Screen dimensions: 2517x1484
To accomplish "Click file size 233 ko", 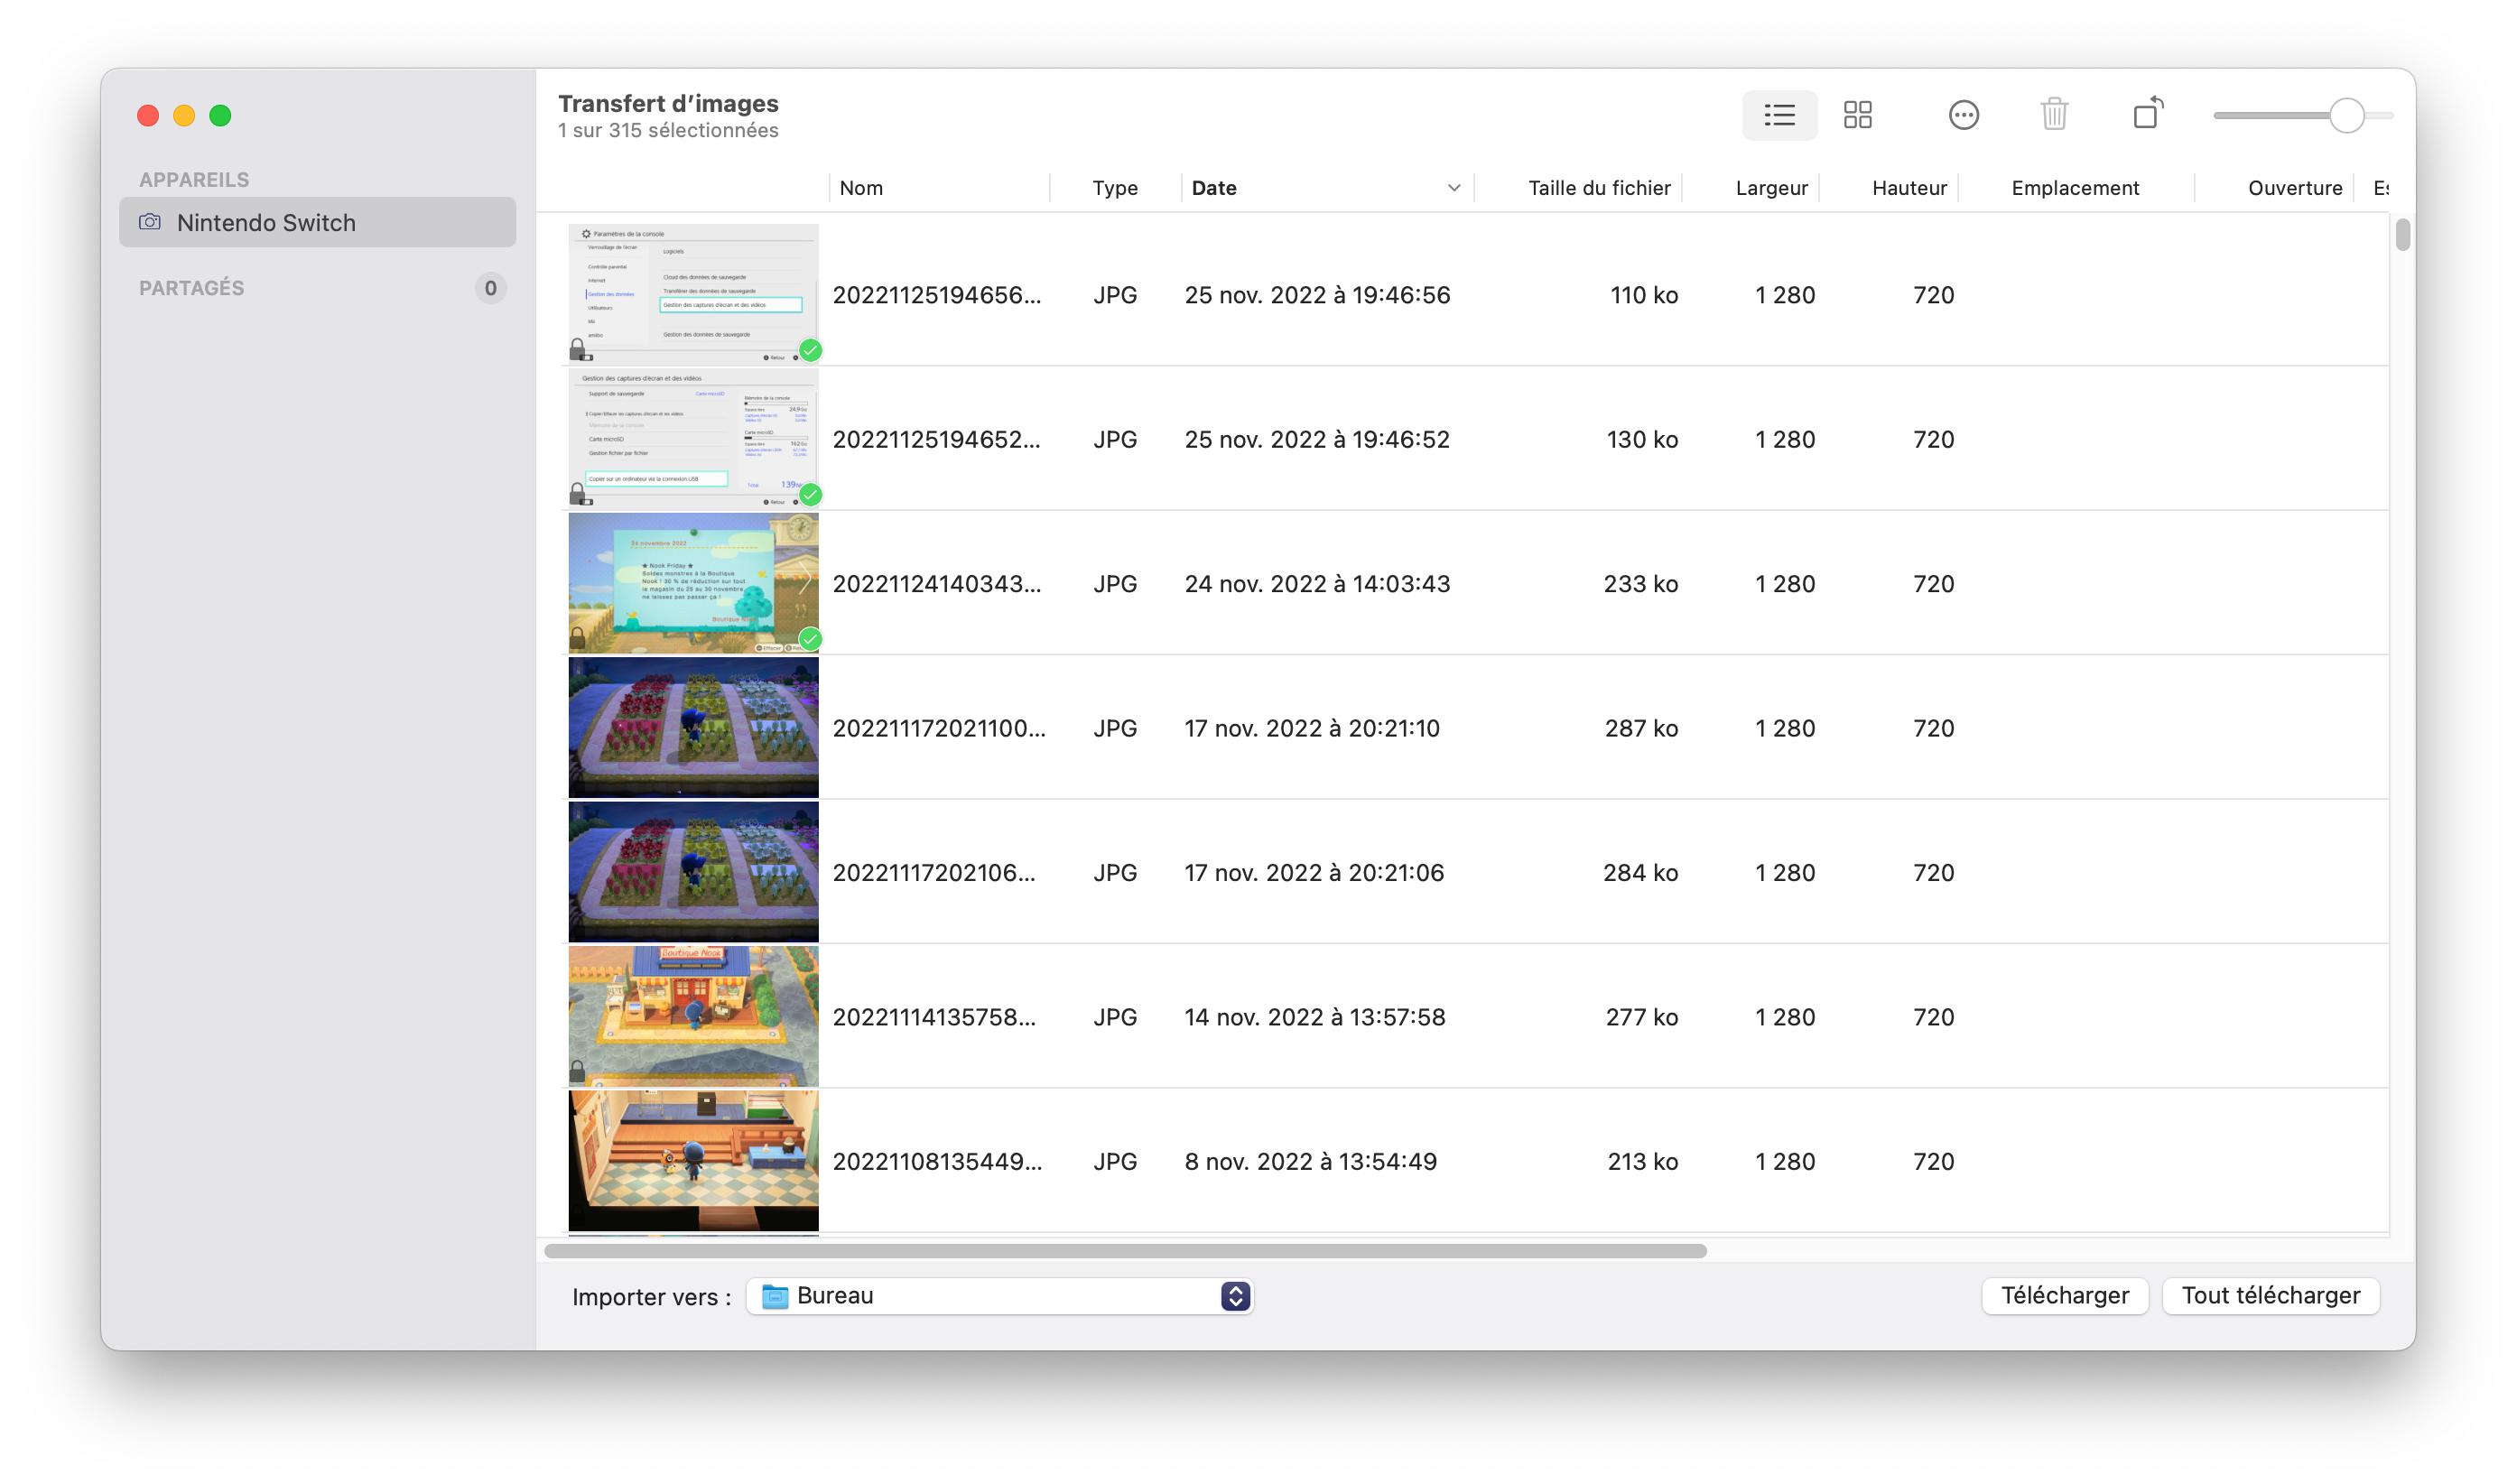I will pos(1640,584).
